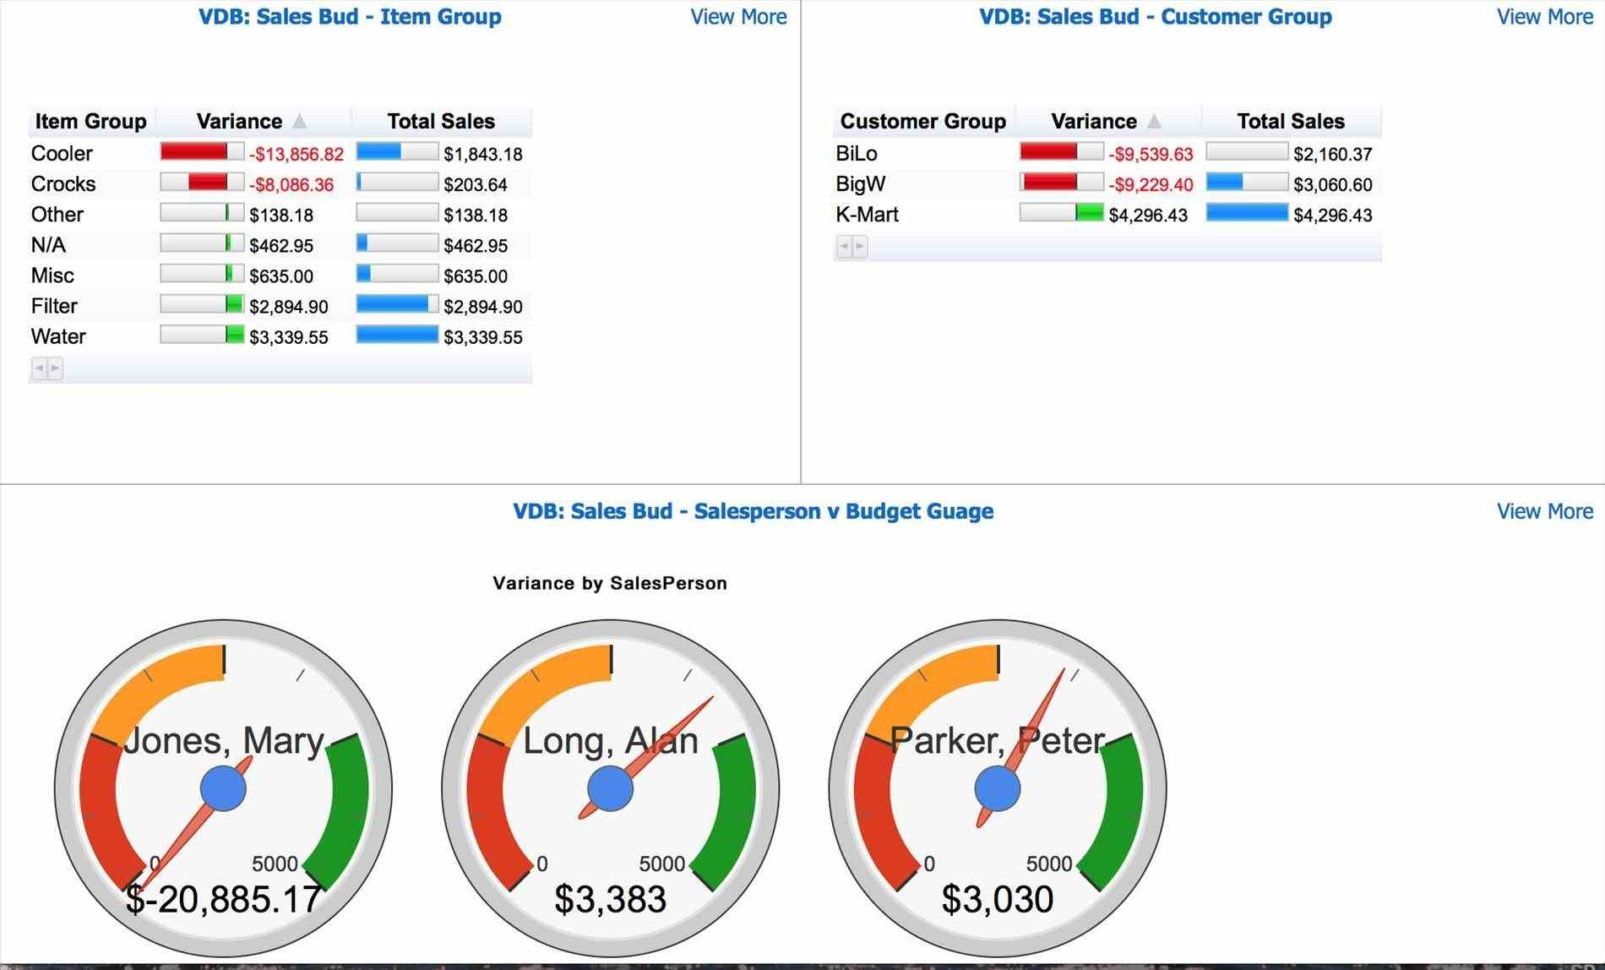Image resolution: width=1605 pixels, height=970 pixels.
Task: Select the Water item group row
Action: tap(280, 336)
